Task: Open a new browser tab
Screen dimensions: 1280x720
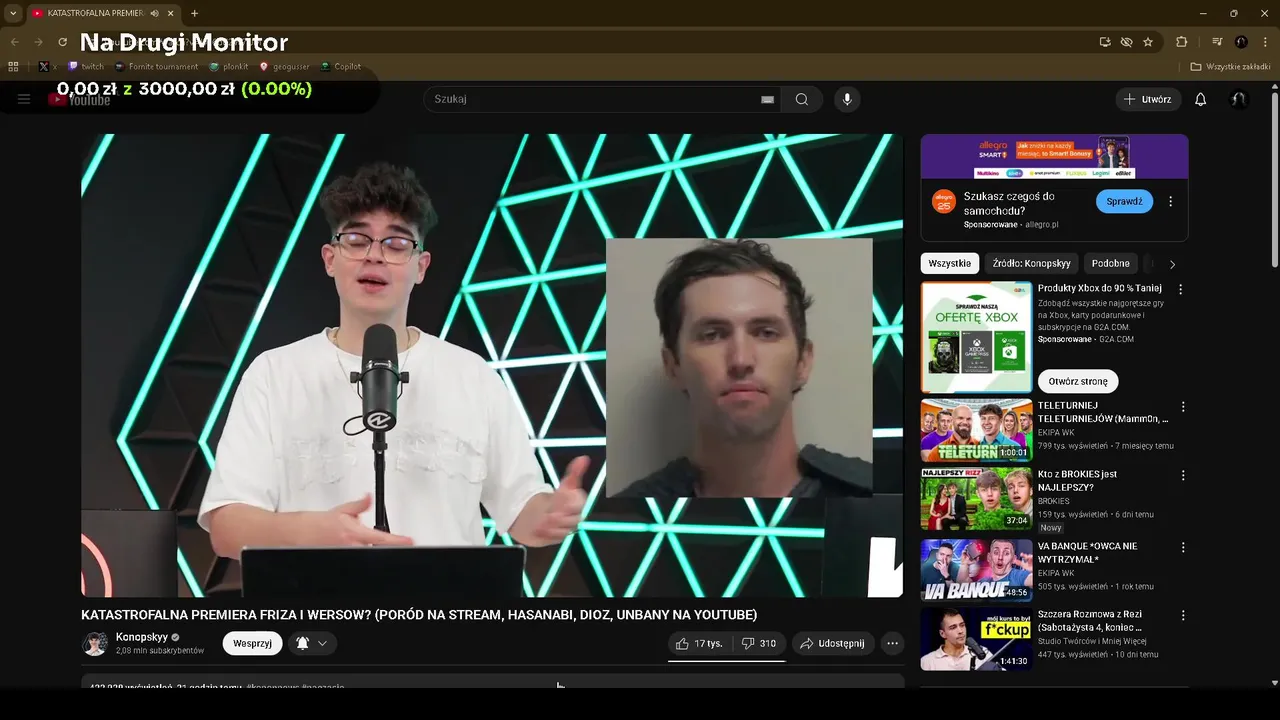Action: tap(194, 13)
